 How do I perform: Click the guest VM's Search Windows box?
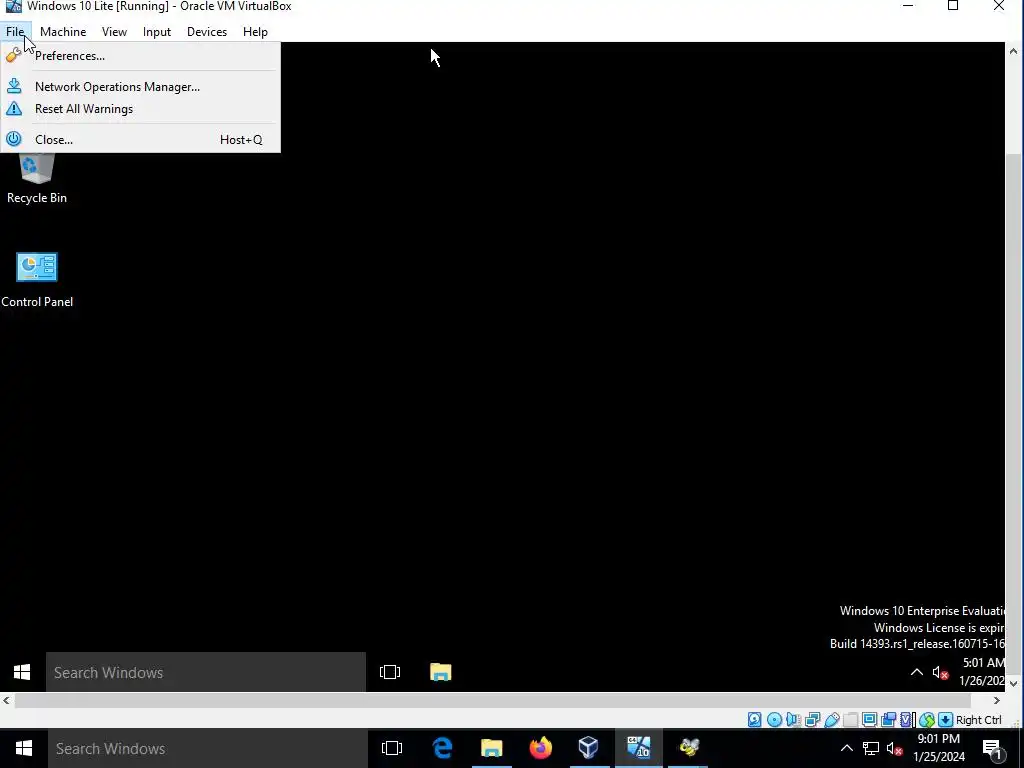[x=206, y=672]
